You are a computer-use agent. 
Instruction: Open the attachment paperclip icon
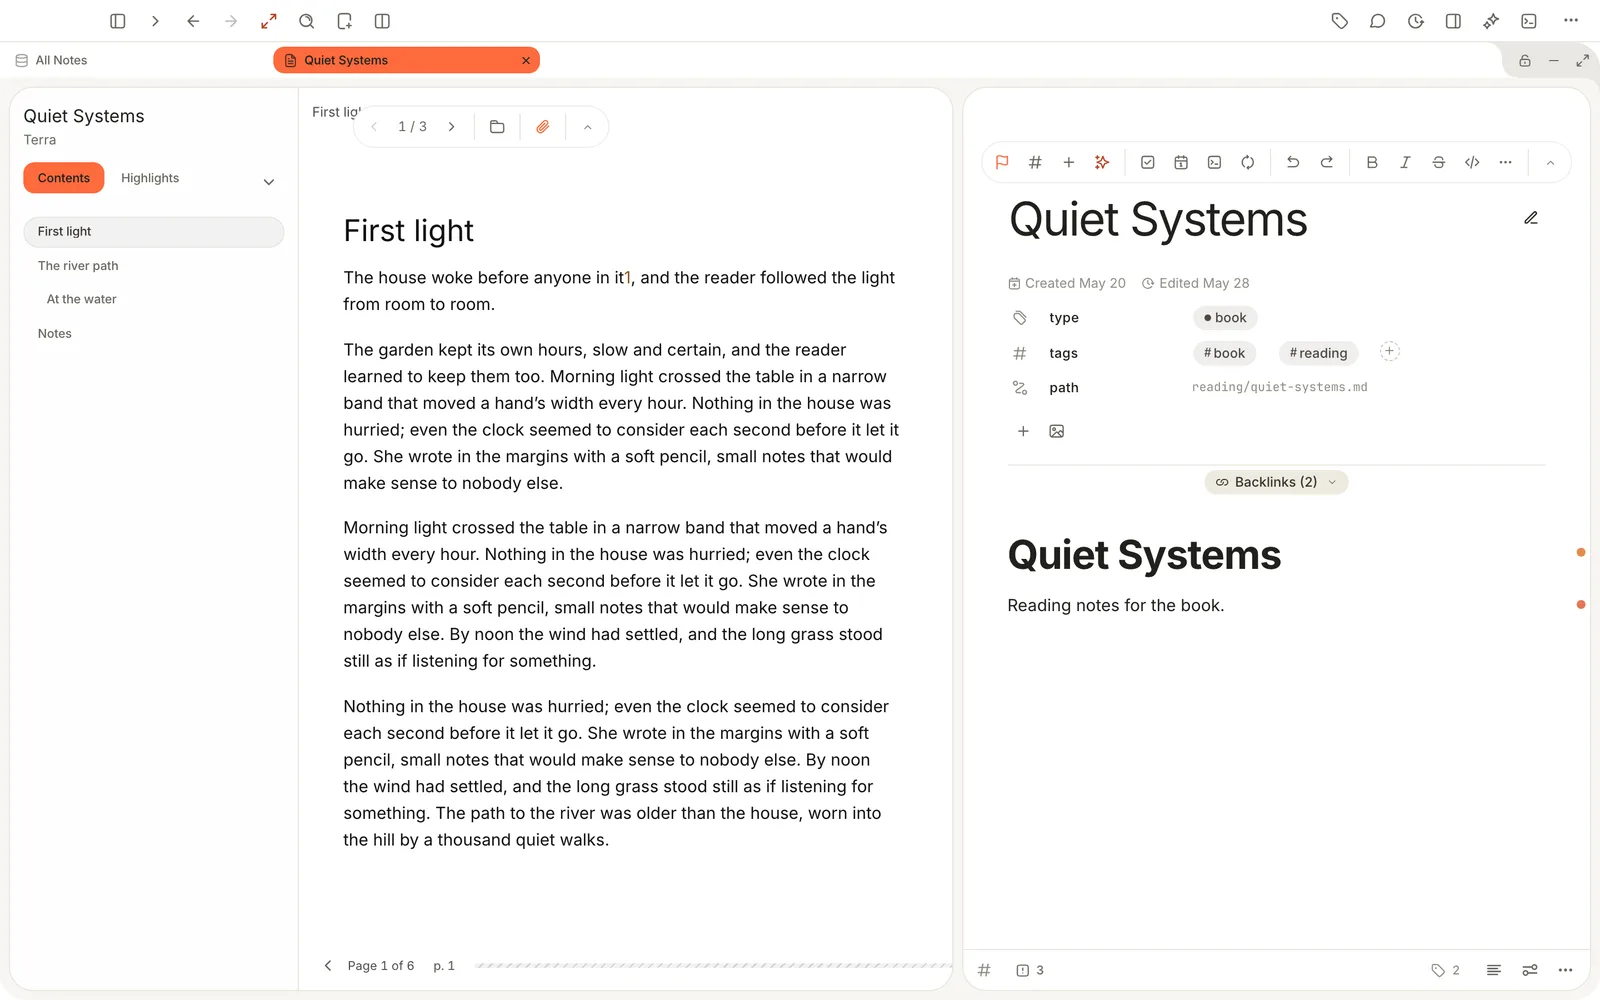pos(543,127)
